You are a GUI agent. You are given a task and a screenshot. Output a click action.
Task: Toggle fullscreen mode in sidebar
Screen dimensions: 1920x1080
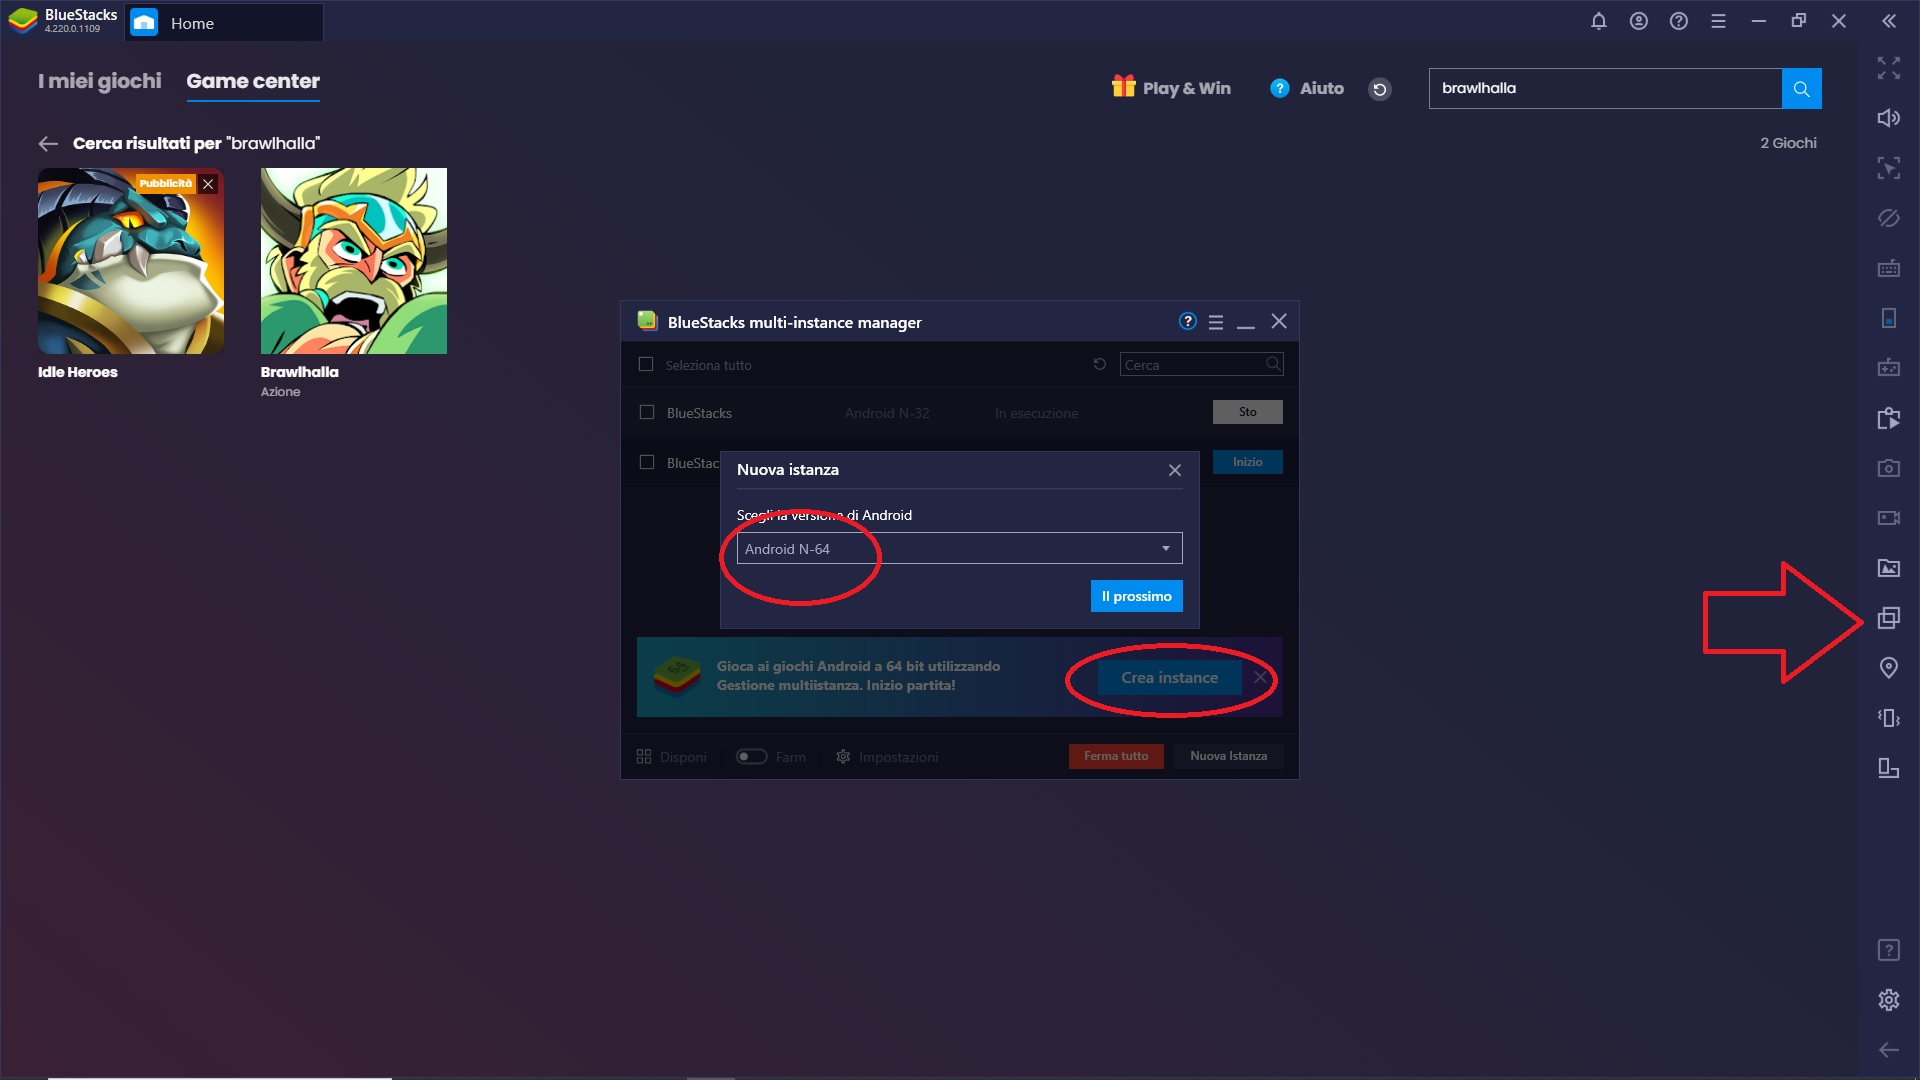click(1888, 68)
